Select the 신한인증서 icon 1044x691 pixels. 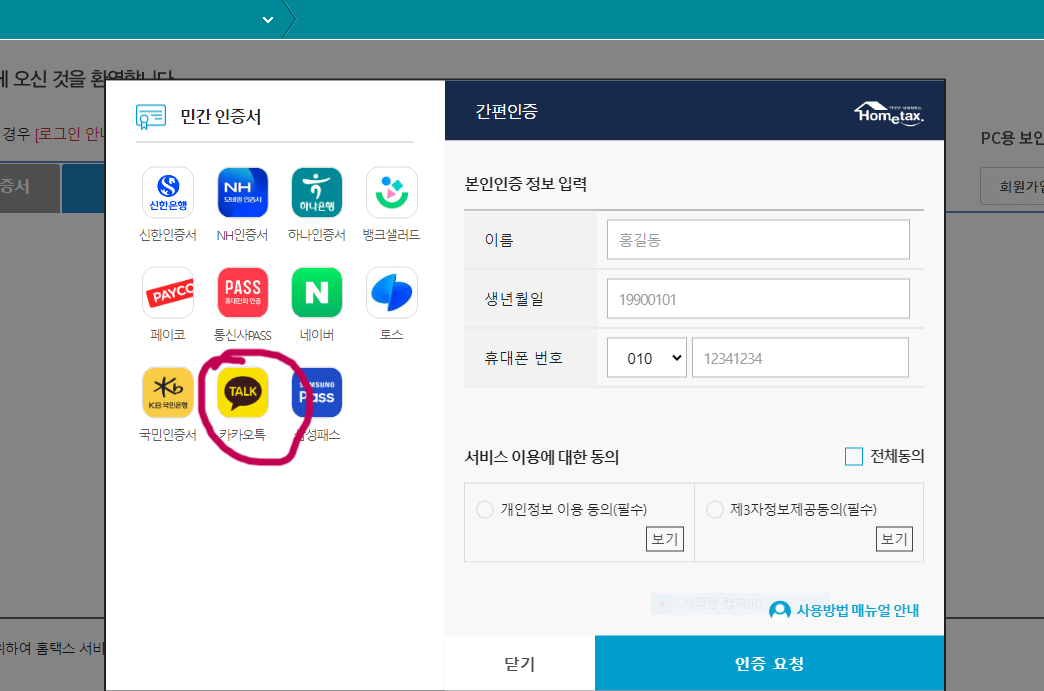tap(168, 192)
